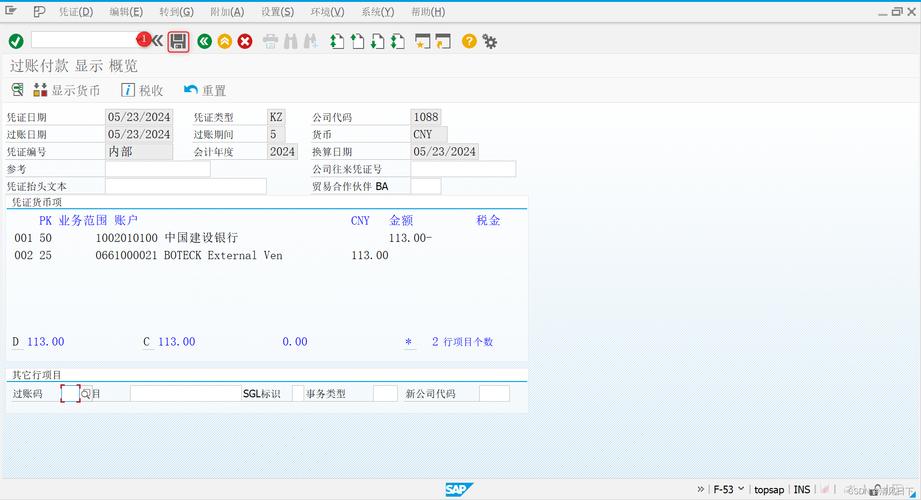This screenshot has width=921, height=500.
Task: Click the account input field before SGL标识
Action: click(186, 393)
